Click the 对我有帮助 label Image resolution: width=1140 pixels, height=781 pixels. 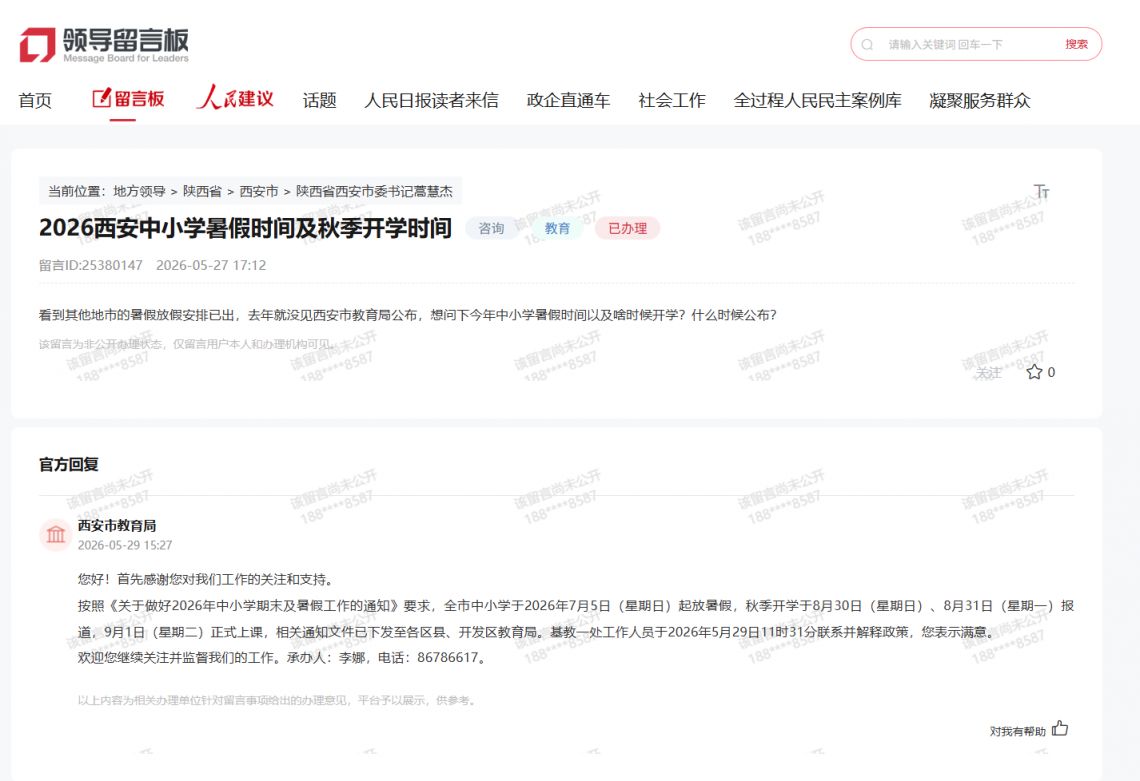pos(1017,731)
